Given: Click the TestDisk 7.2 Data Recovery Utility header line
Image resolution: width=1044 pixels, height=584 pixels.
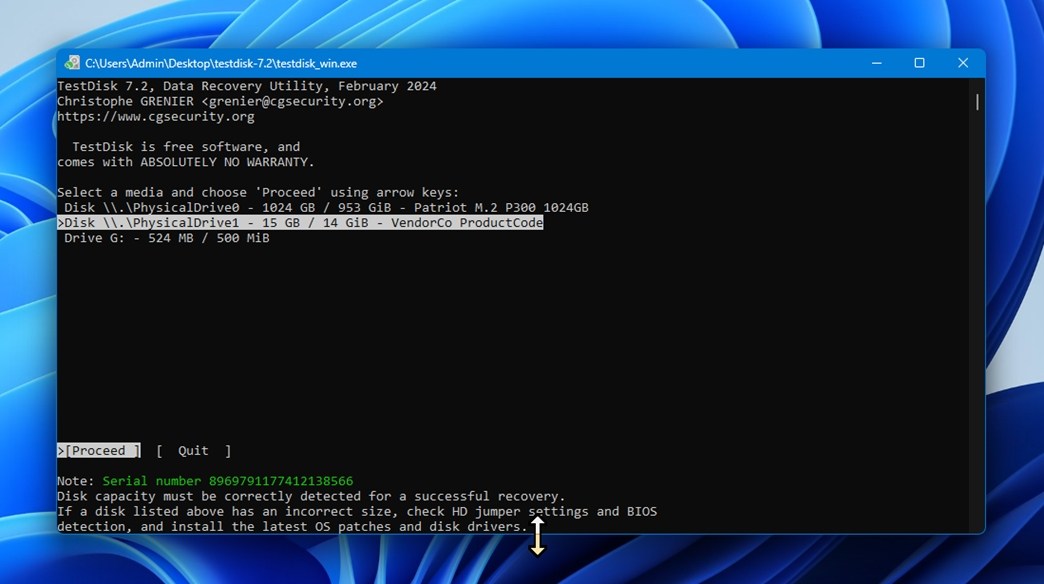Looking at the screenshot, I should [247, 86].
